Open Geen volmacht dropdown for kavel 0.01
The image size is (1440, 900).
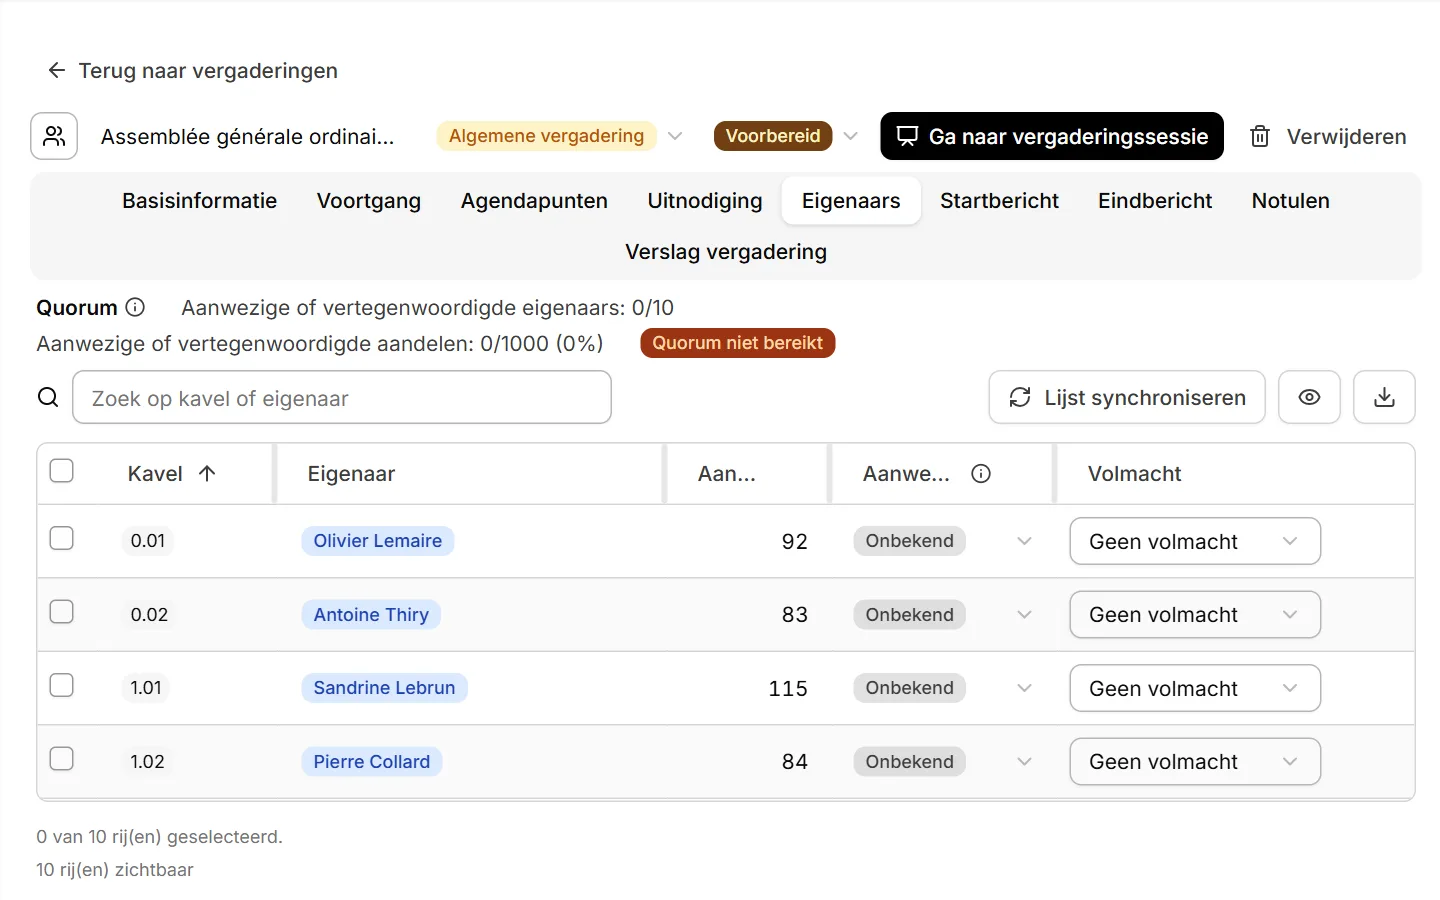tap(1195, 541)
